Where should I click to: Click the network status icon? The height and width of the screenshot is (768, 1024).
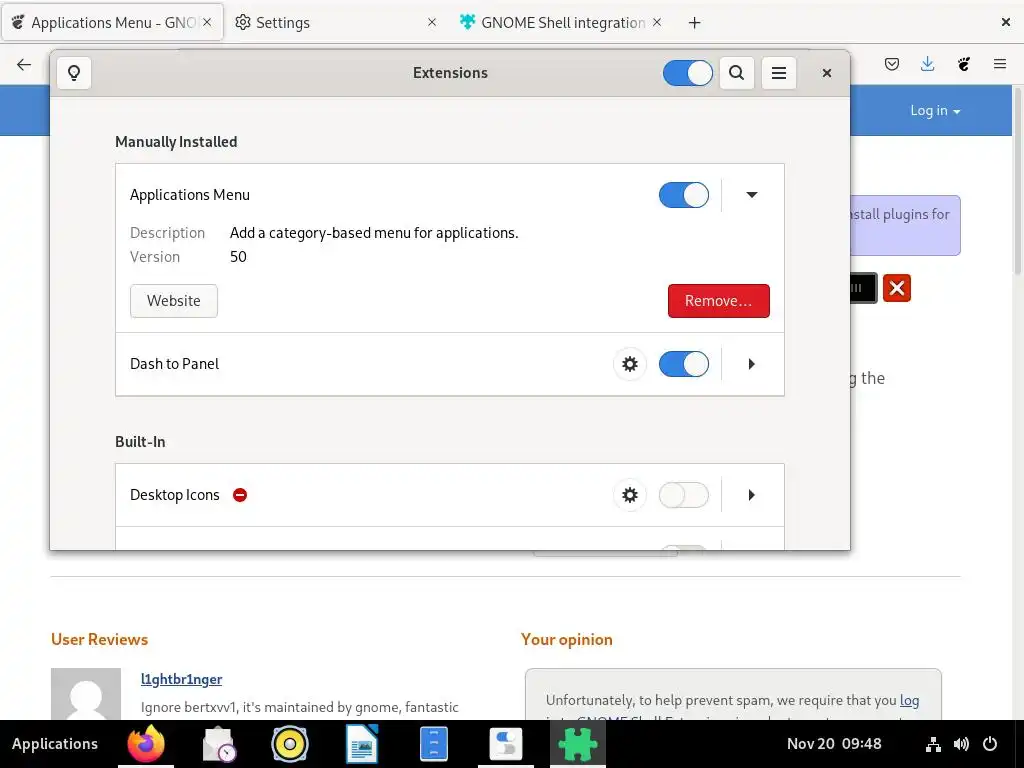(x=933, y=744)
